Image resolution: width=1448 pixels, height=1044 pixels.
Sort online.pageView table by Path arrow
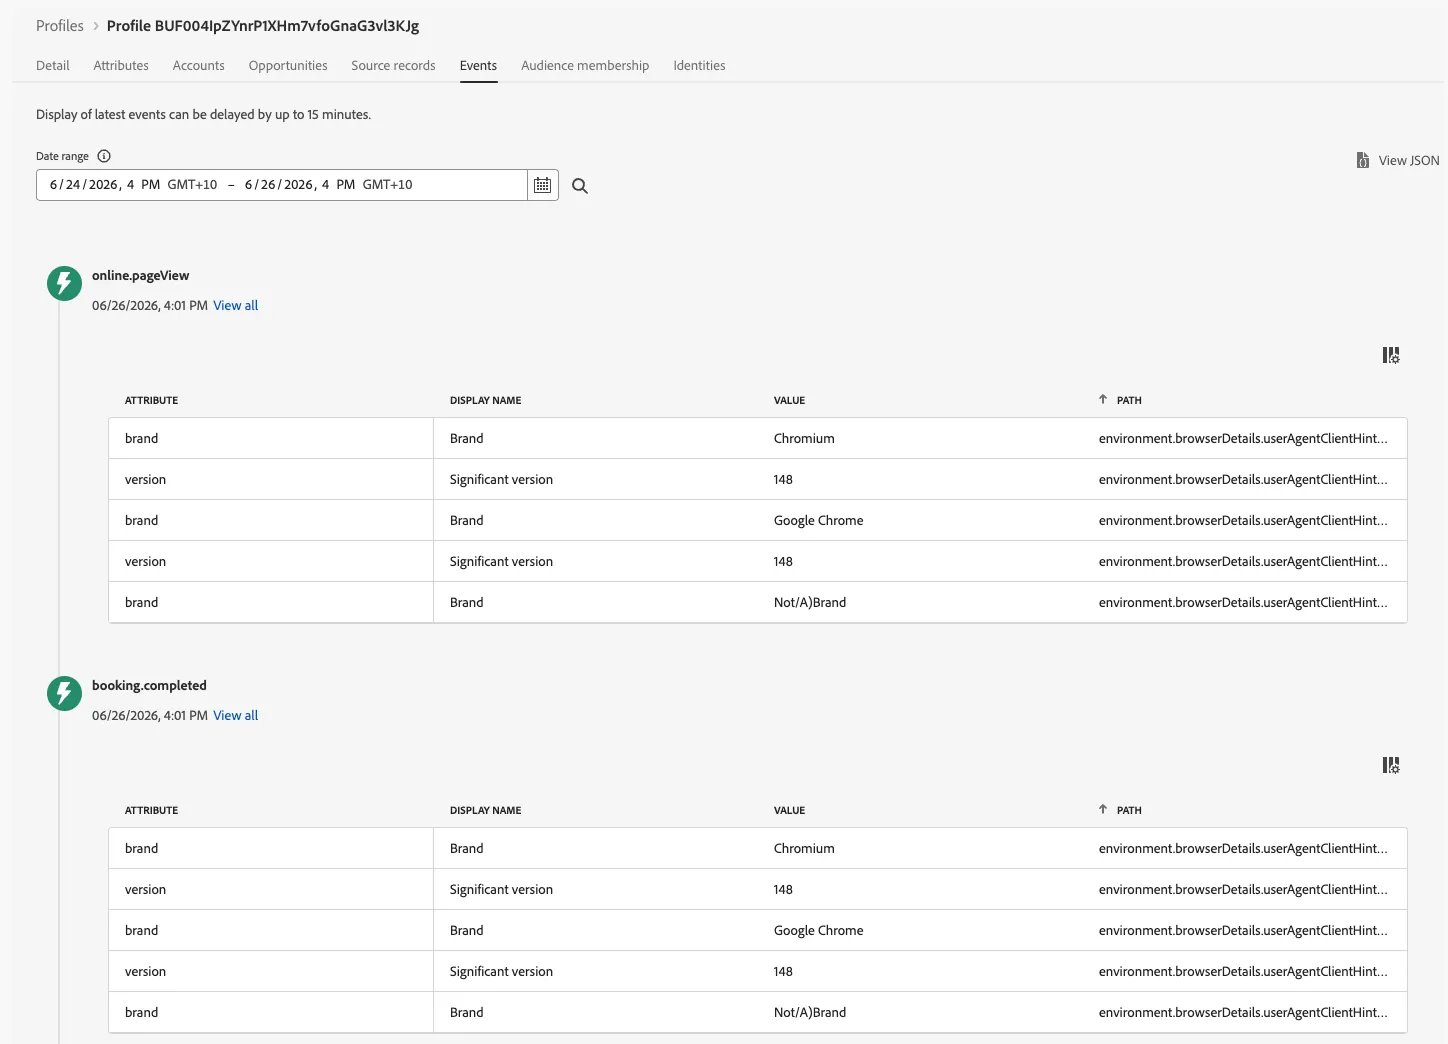[x=1103, y=399]
